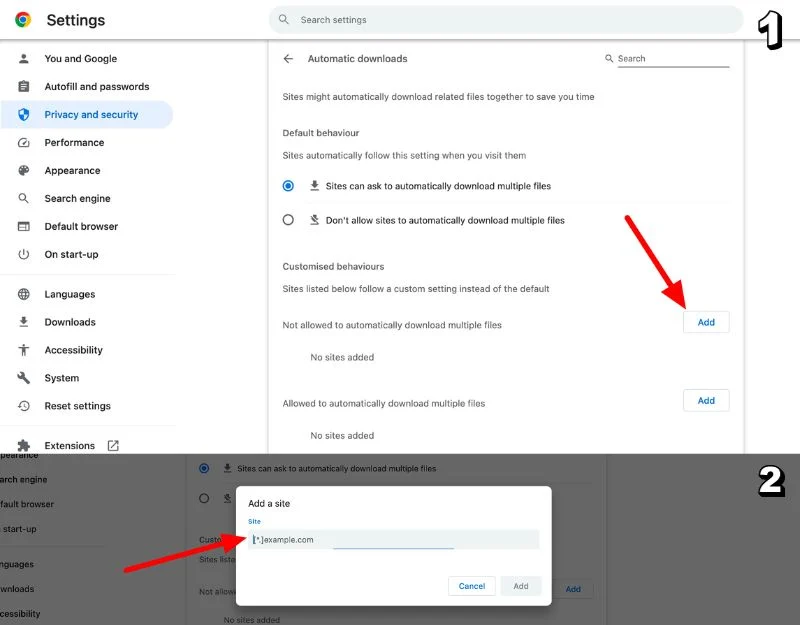Click the download icon beside Sites can ask
Image resolution: width=800 pixels, height=625 pixels.
[x=314, y=185]
